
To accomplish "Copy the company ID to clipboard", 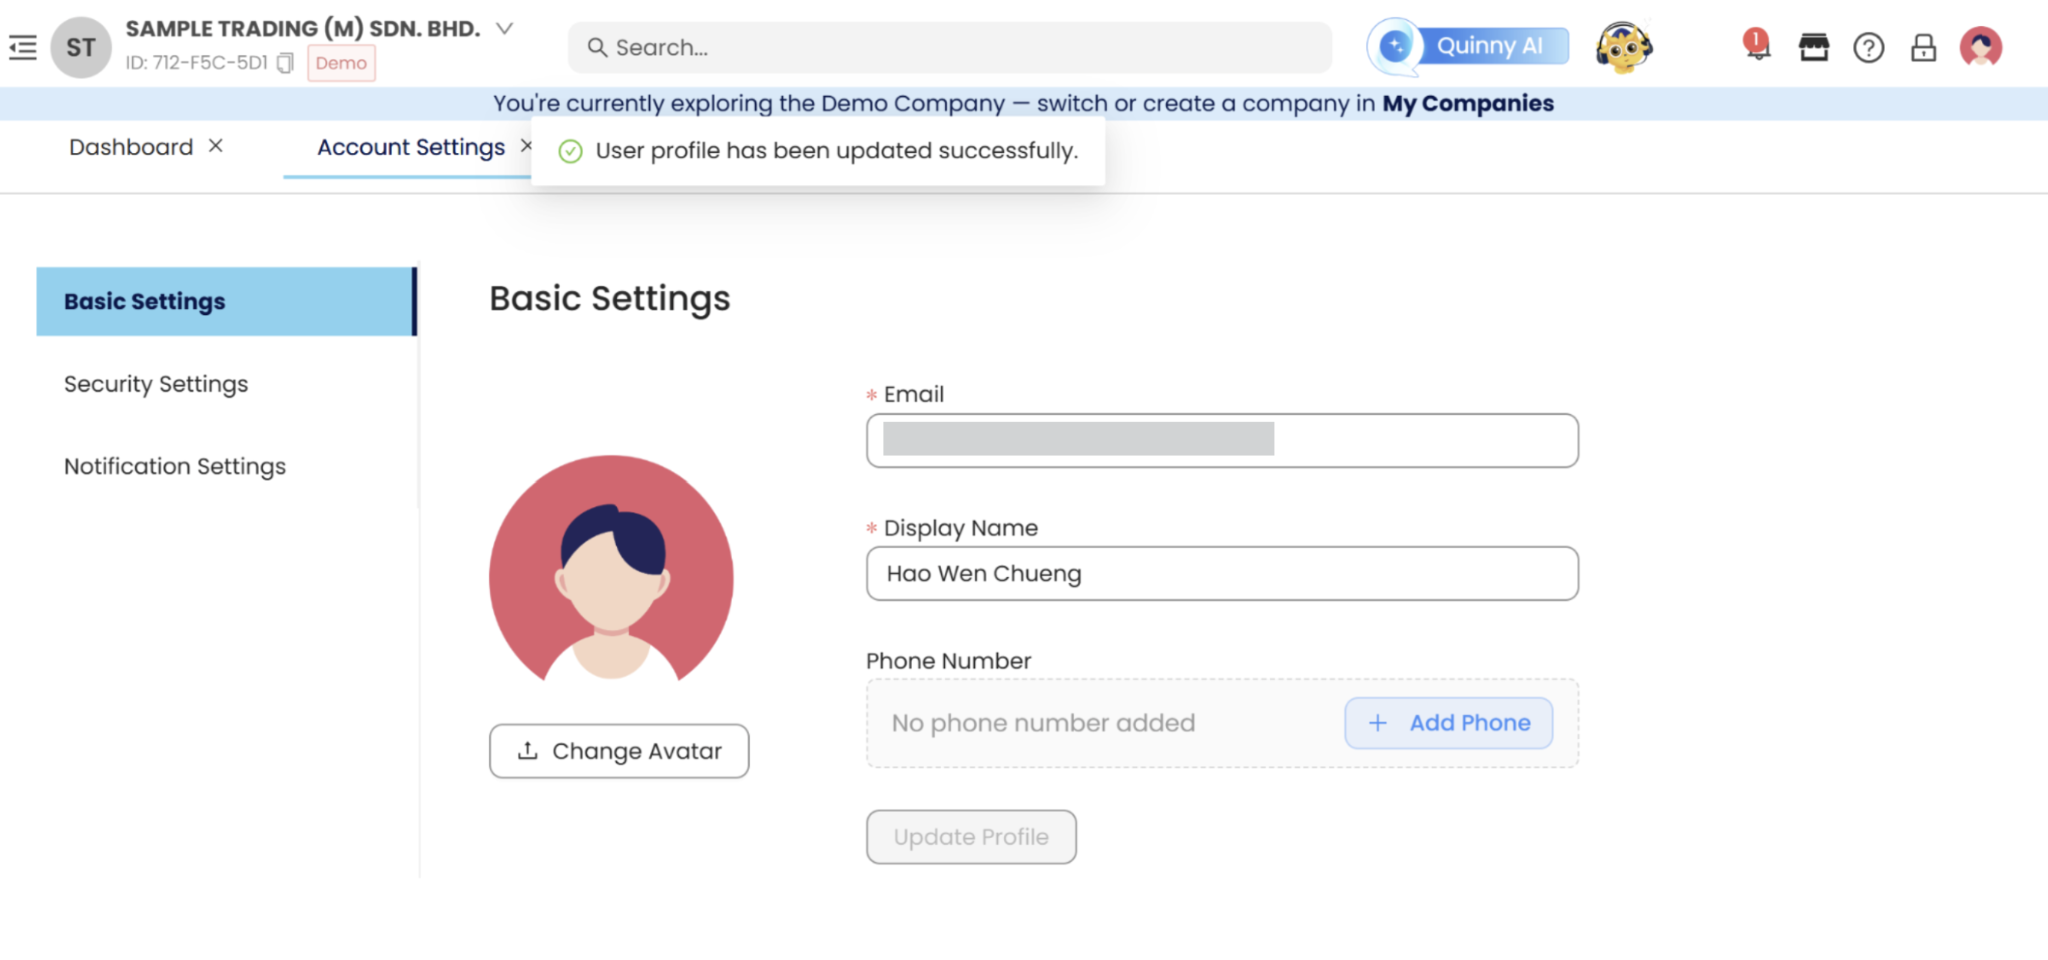I will pyautogui.click(x=285, y=63).
